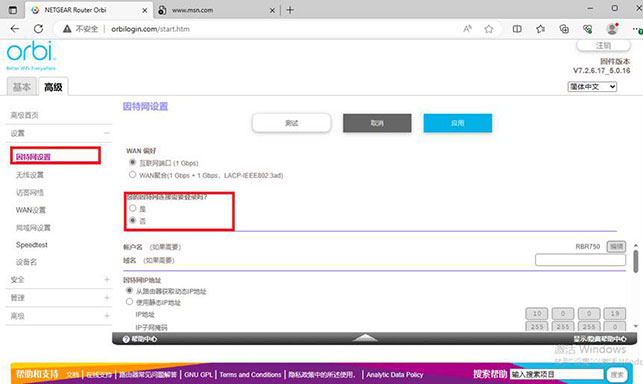643x384 pixels.
Task: Open the www.msn.com browser tab
Action: (x=215, y=10)
